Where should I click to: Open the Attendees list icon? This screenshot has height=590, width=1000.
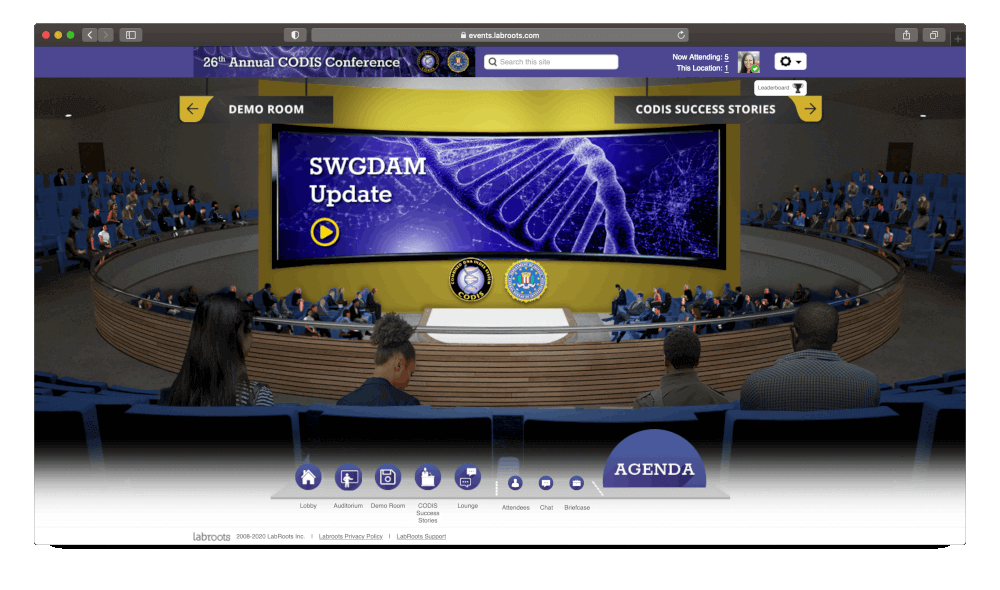(514, 485)
